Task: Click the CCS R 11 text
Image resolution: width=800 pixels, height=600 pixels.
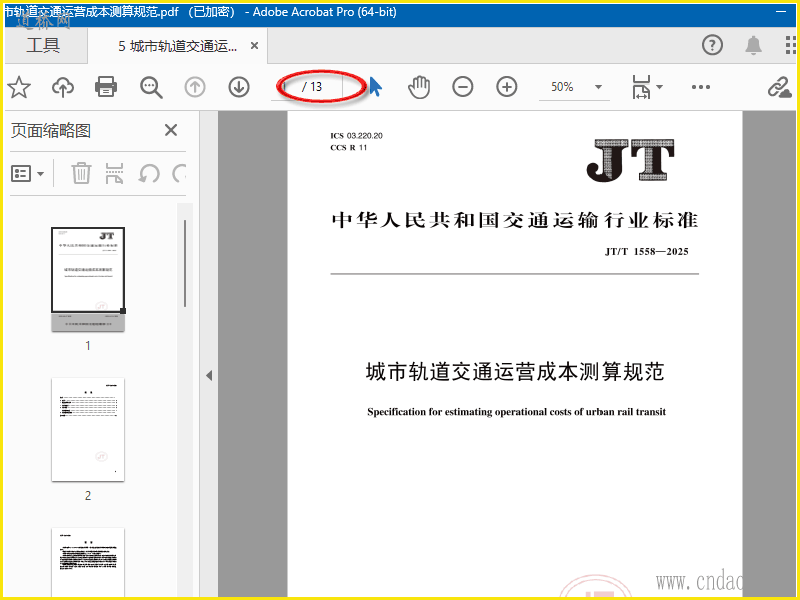Action: 348,147
